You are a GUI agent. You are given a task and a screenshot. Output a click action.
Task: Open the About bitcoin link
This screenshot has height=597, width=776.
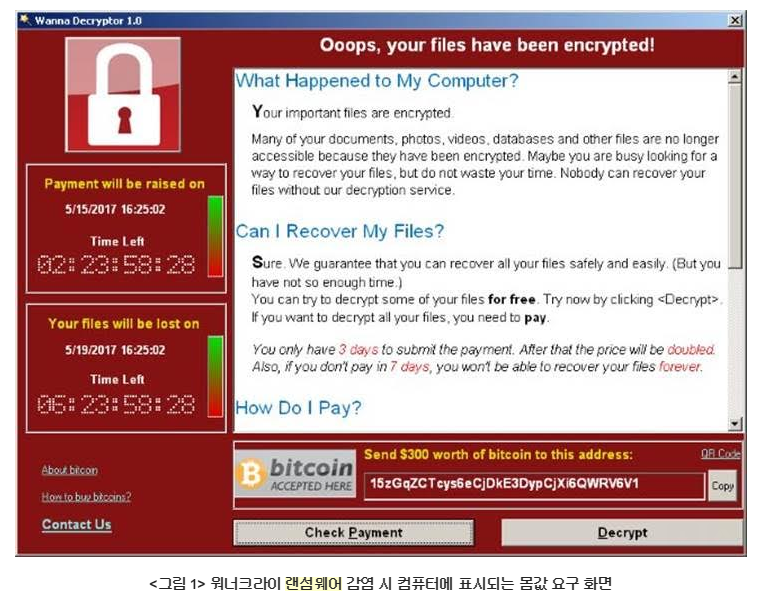click(70, 470)
